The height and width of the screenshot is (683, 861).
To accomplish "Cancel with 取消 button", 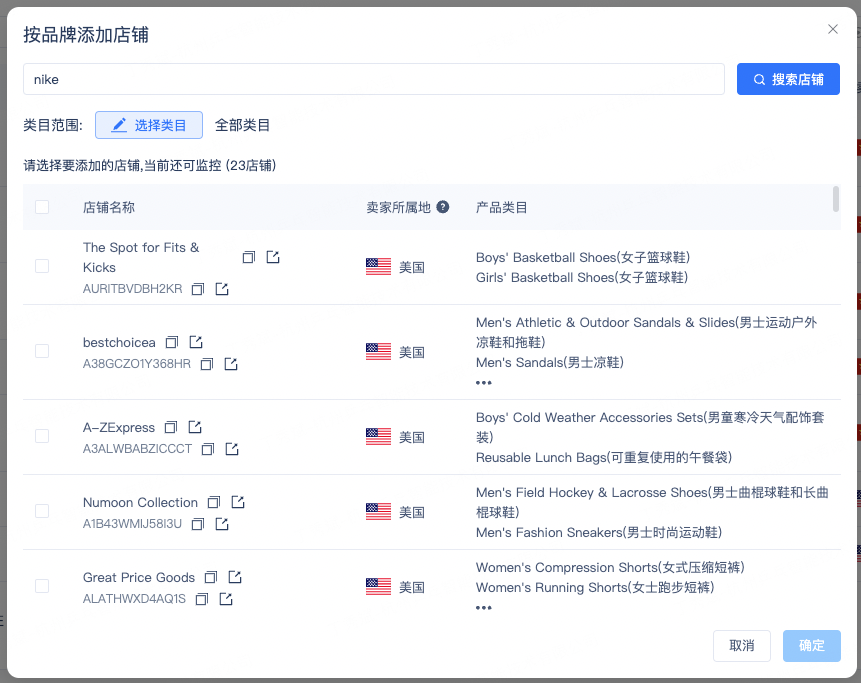I will [x=741, y=646].
